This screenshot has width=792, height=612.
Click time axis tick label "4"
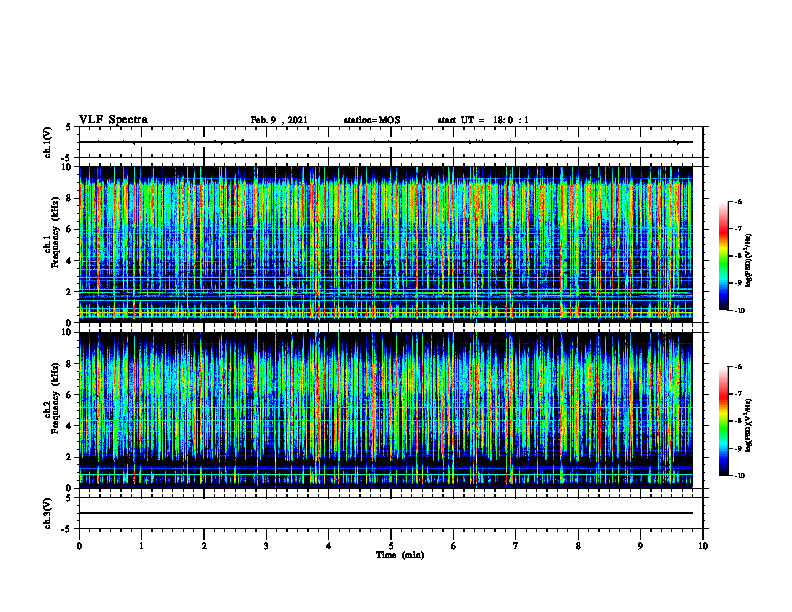(x=329, y=546)
